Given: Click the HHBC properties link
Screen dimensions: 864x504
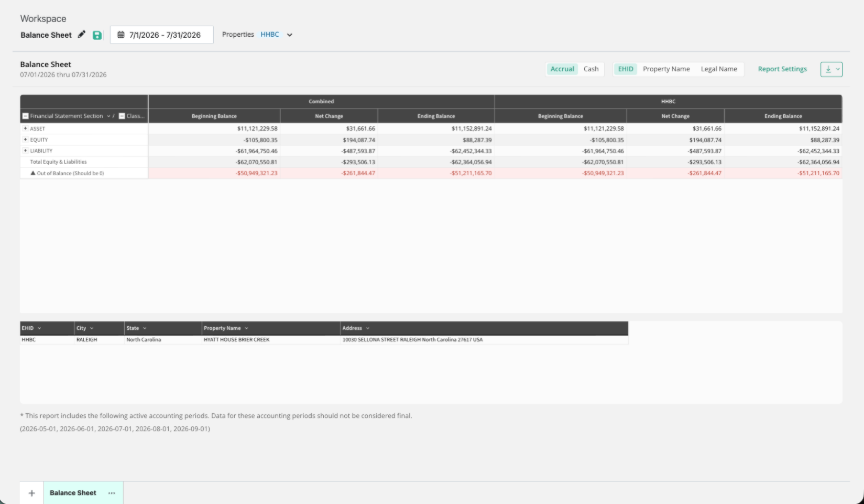Looking at the screenshot, I should (269, 34).
